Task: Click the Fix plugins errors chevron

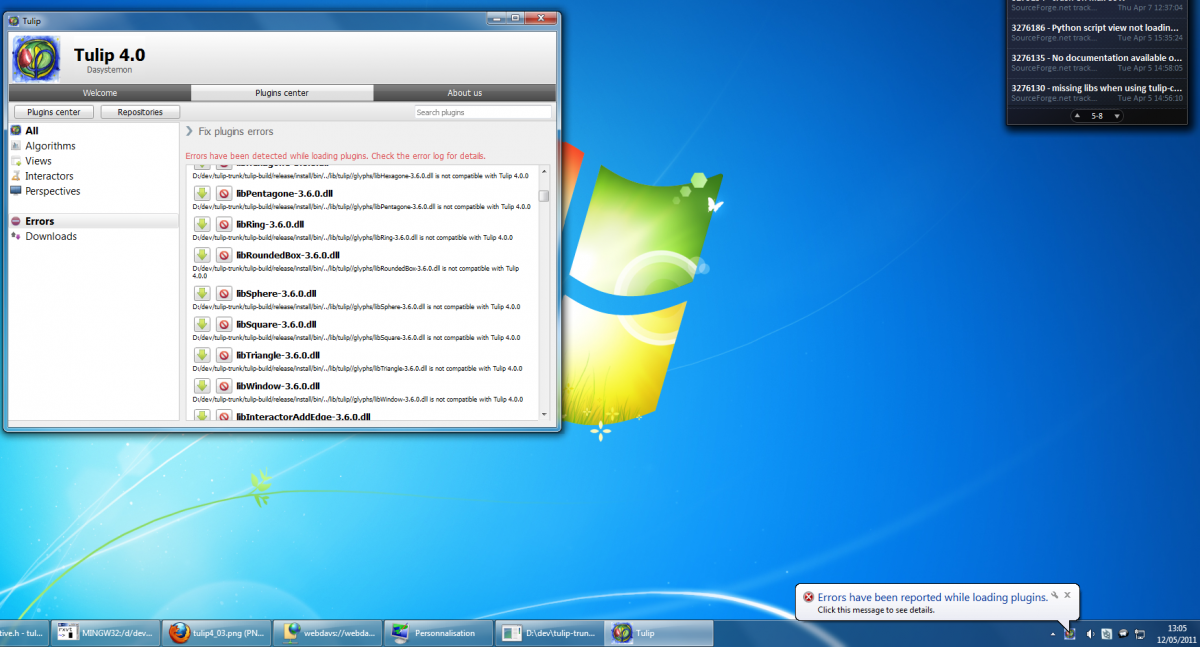Action: 190,131
